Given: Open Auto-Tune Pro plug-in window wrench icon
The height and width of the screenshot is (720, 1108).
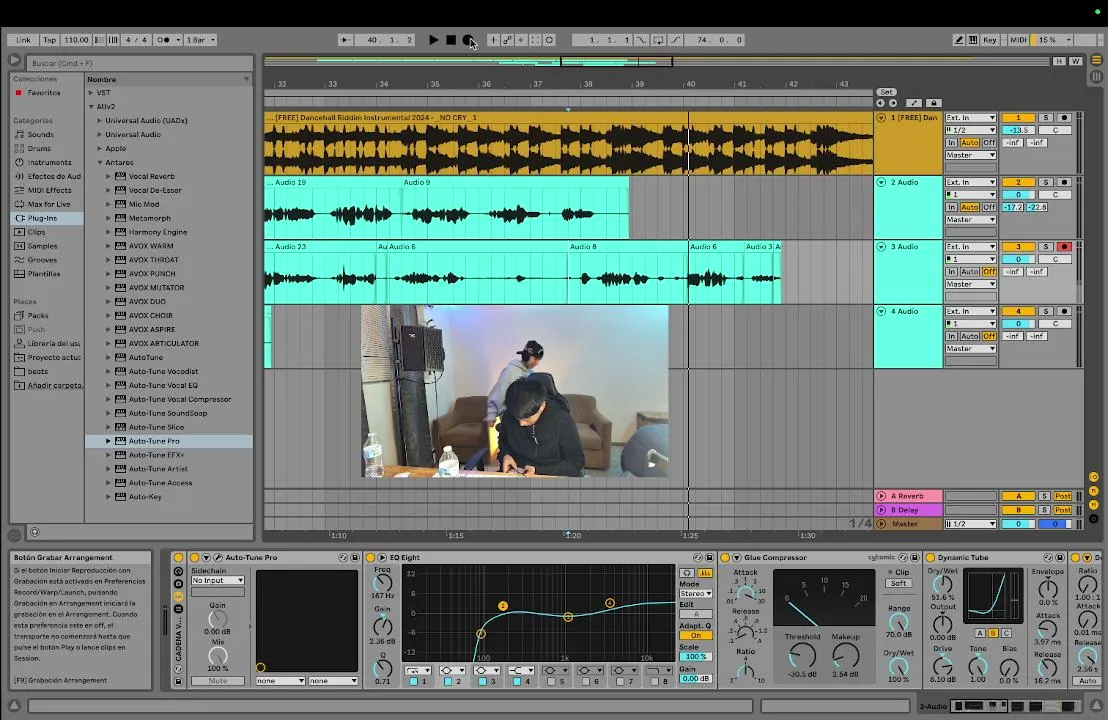Looking at the screenshot, I should (218, 557).
